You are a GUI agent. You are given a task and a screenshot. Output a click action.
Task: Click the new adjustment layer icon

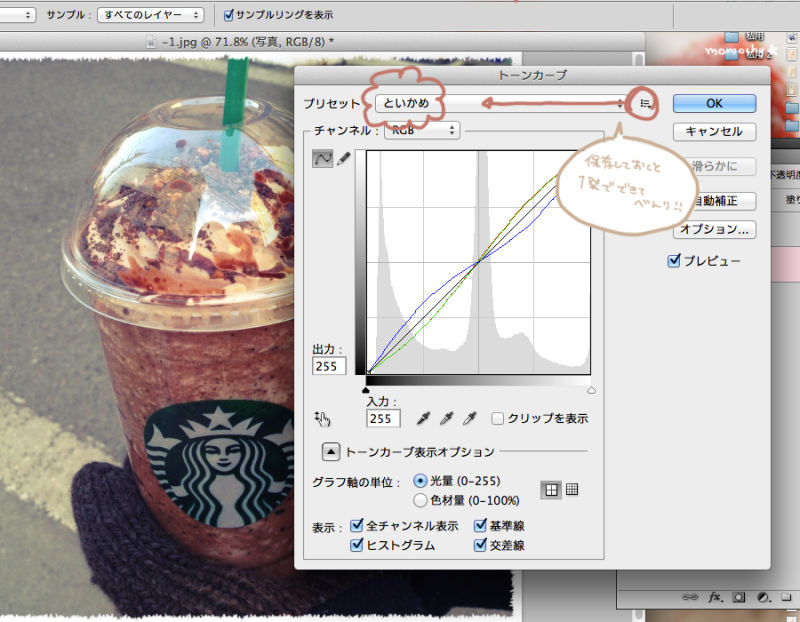click(763, 596)
